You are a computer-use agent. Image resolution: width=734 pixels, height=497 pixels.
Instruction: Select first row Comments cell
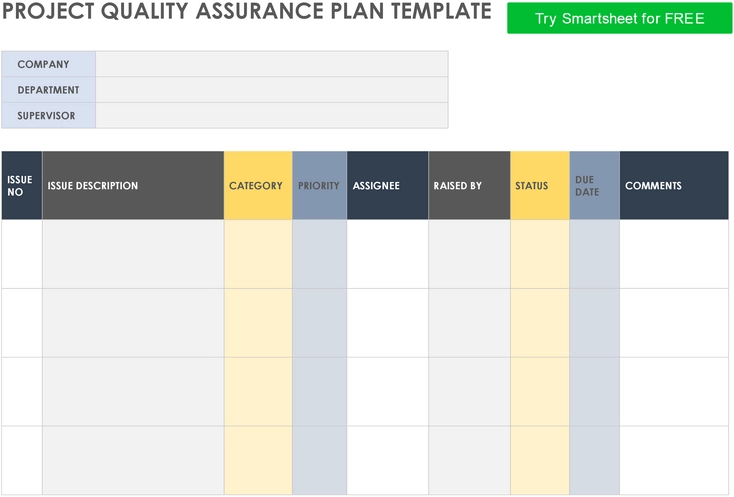(x=674, y=254)
